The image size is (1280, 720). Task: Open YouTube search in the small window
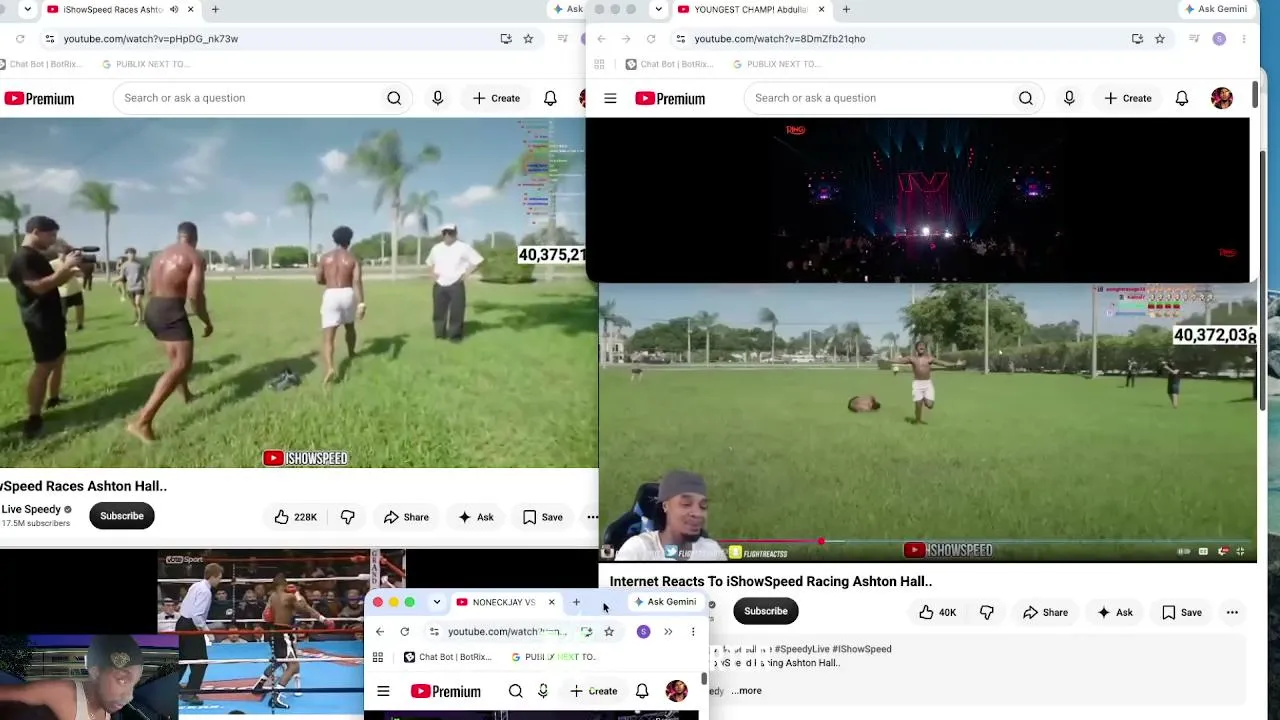point(516,691)
